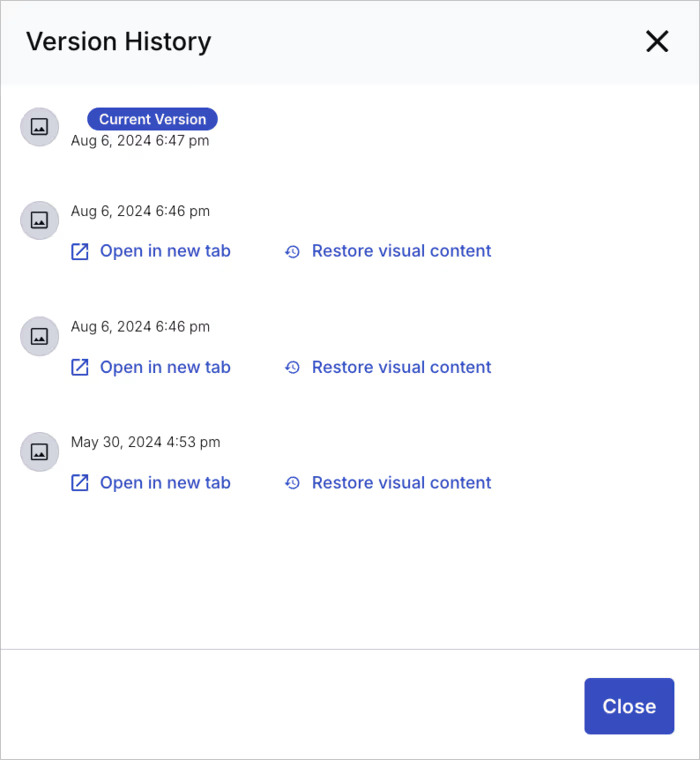The width and height of the screenshot is (700, 760).
Task: Click the May 30, 2024 4:53 pm timestamp
Action: [145, 442]
